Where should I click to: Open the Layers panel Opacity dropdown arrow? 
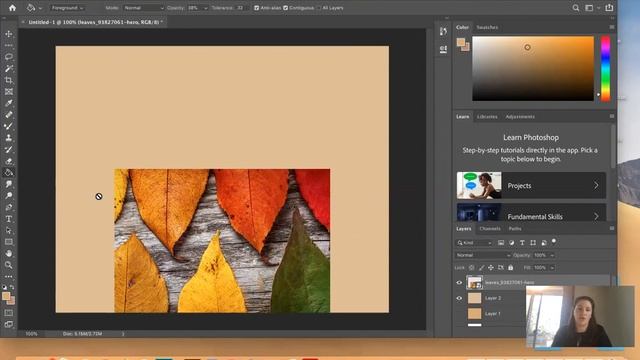[x=552, y=255]
